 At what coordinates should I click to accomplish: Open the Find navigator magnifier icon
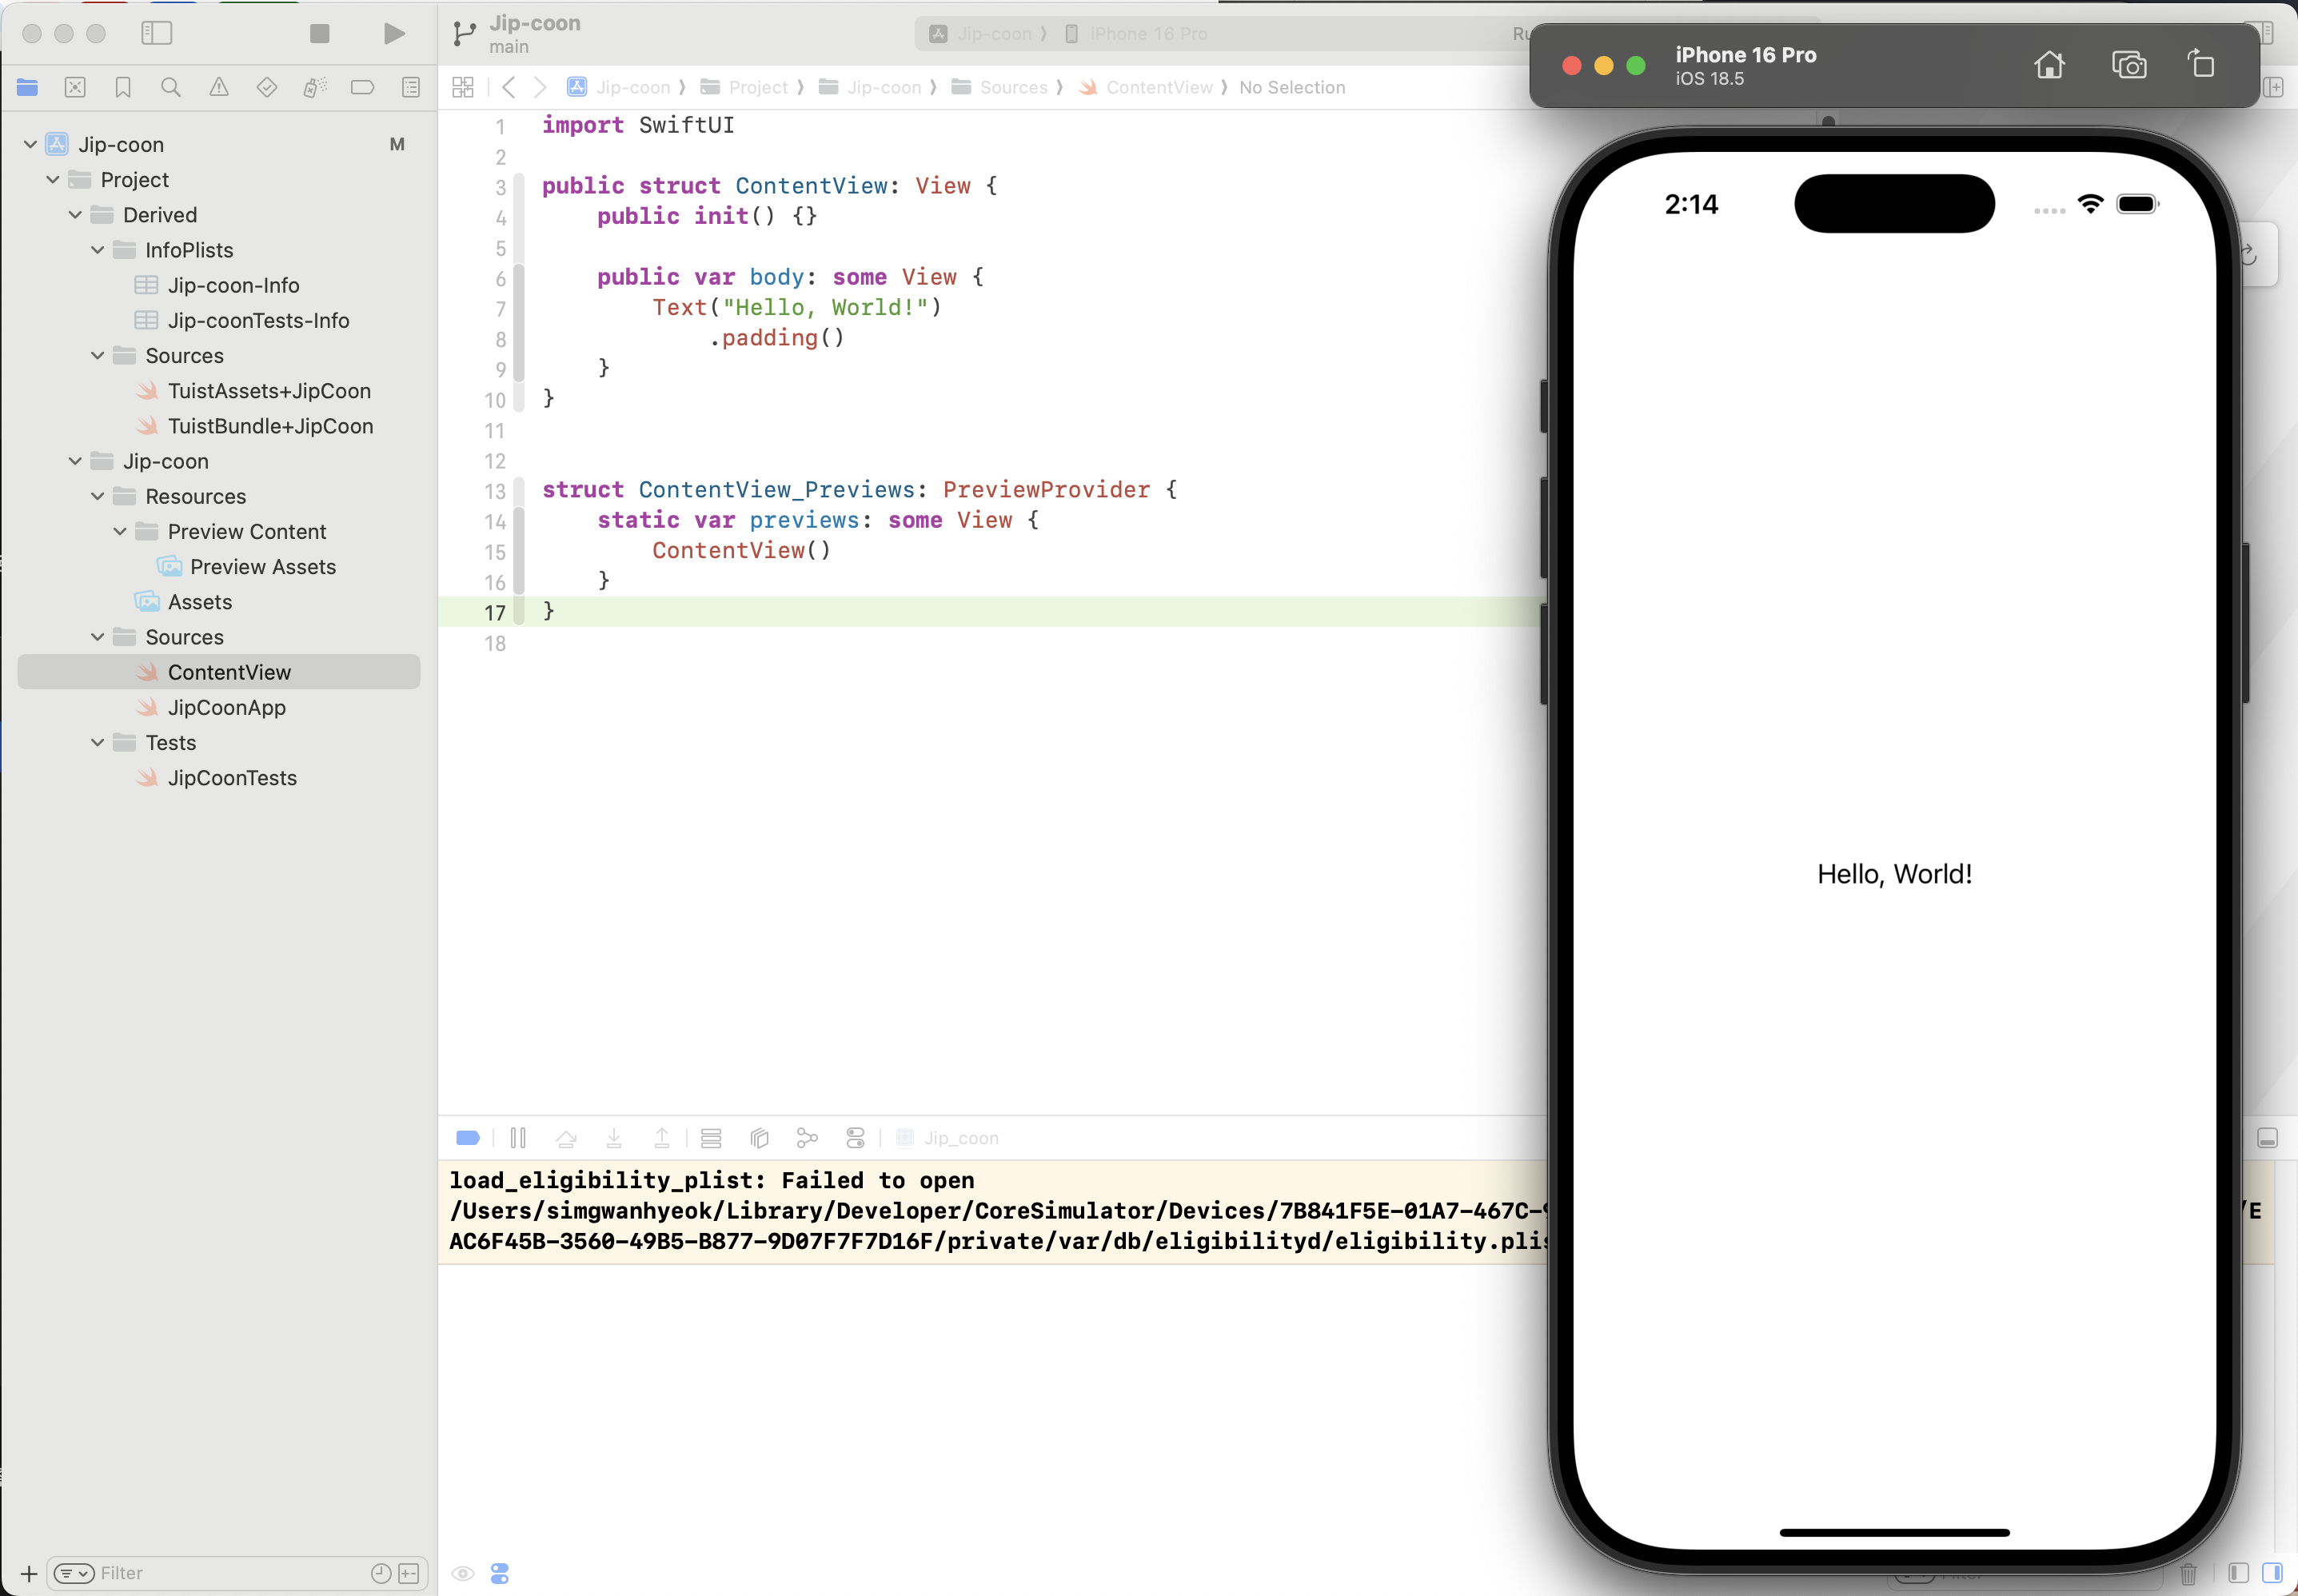tap(171, 88)
